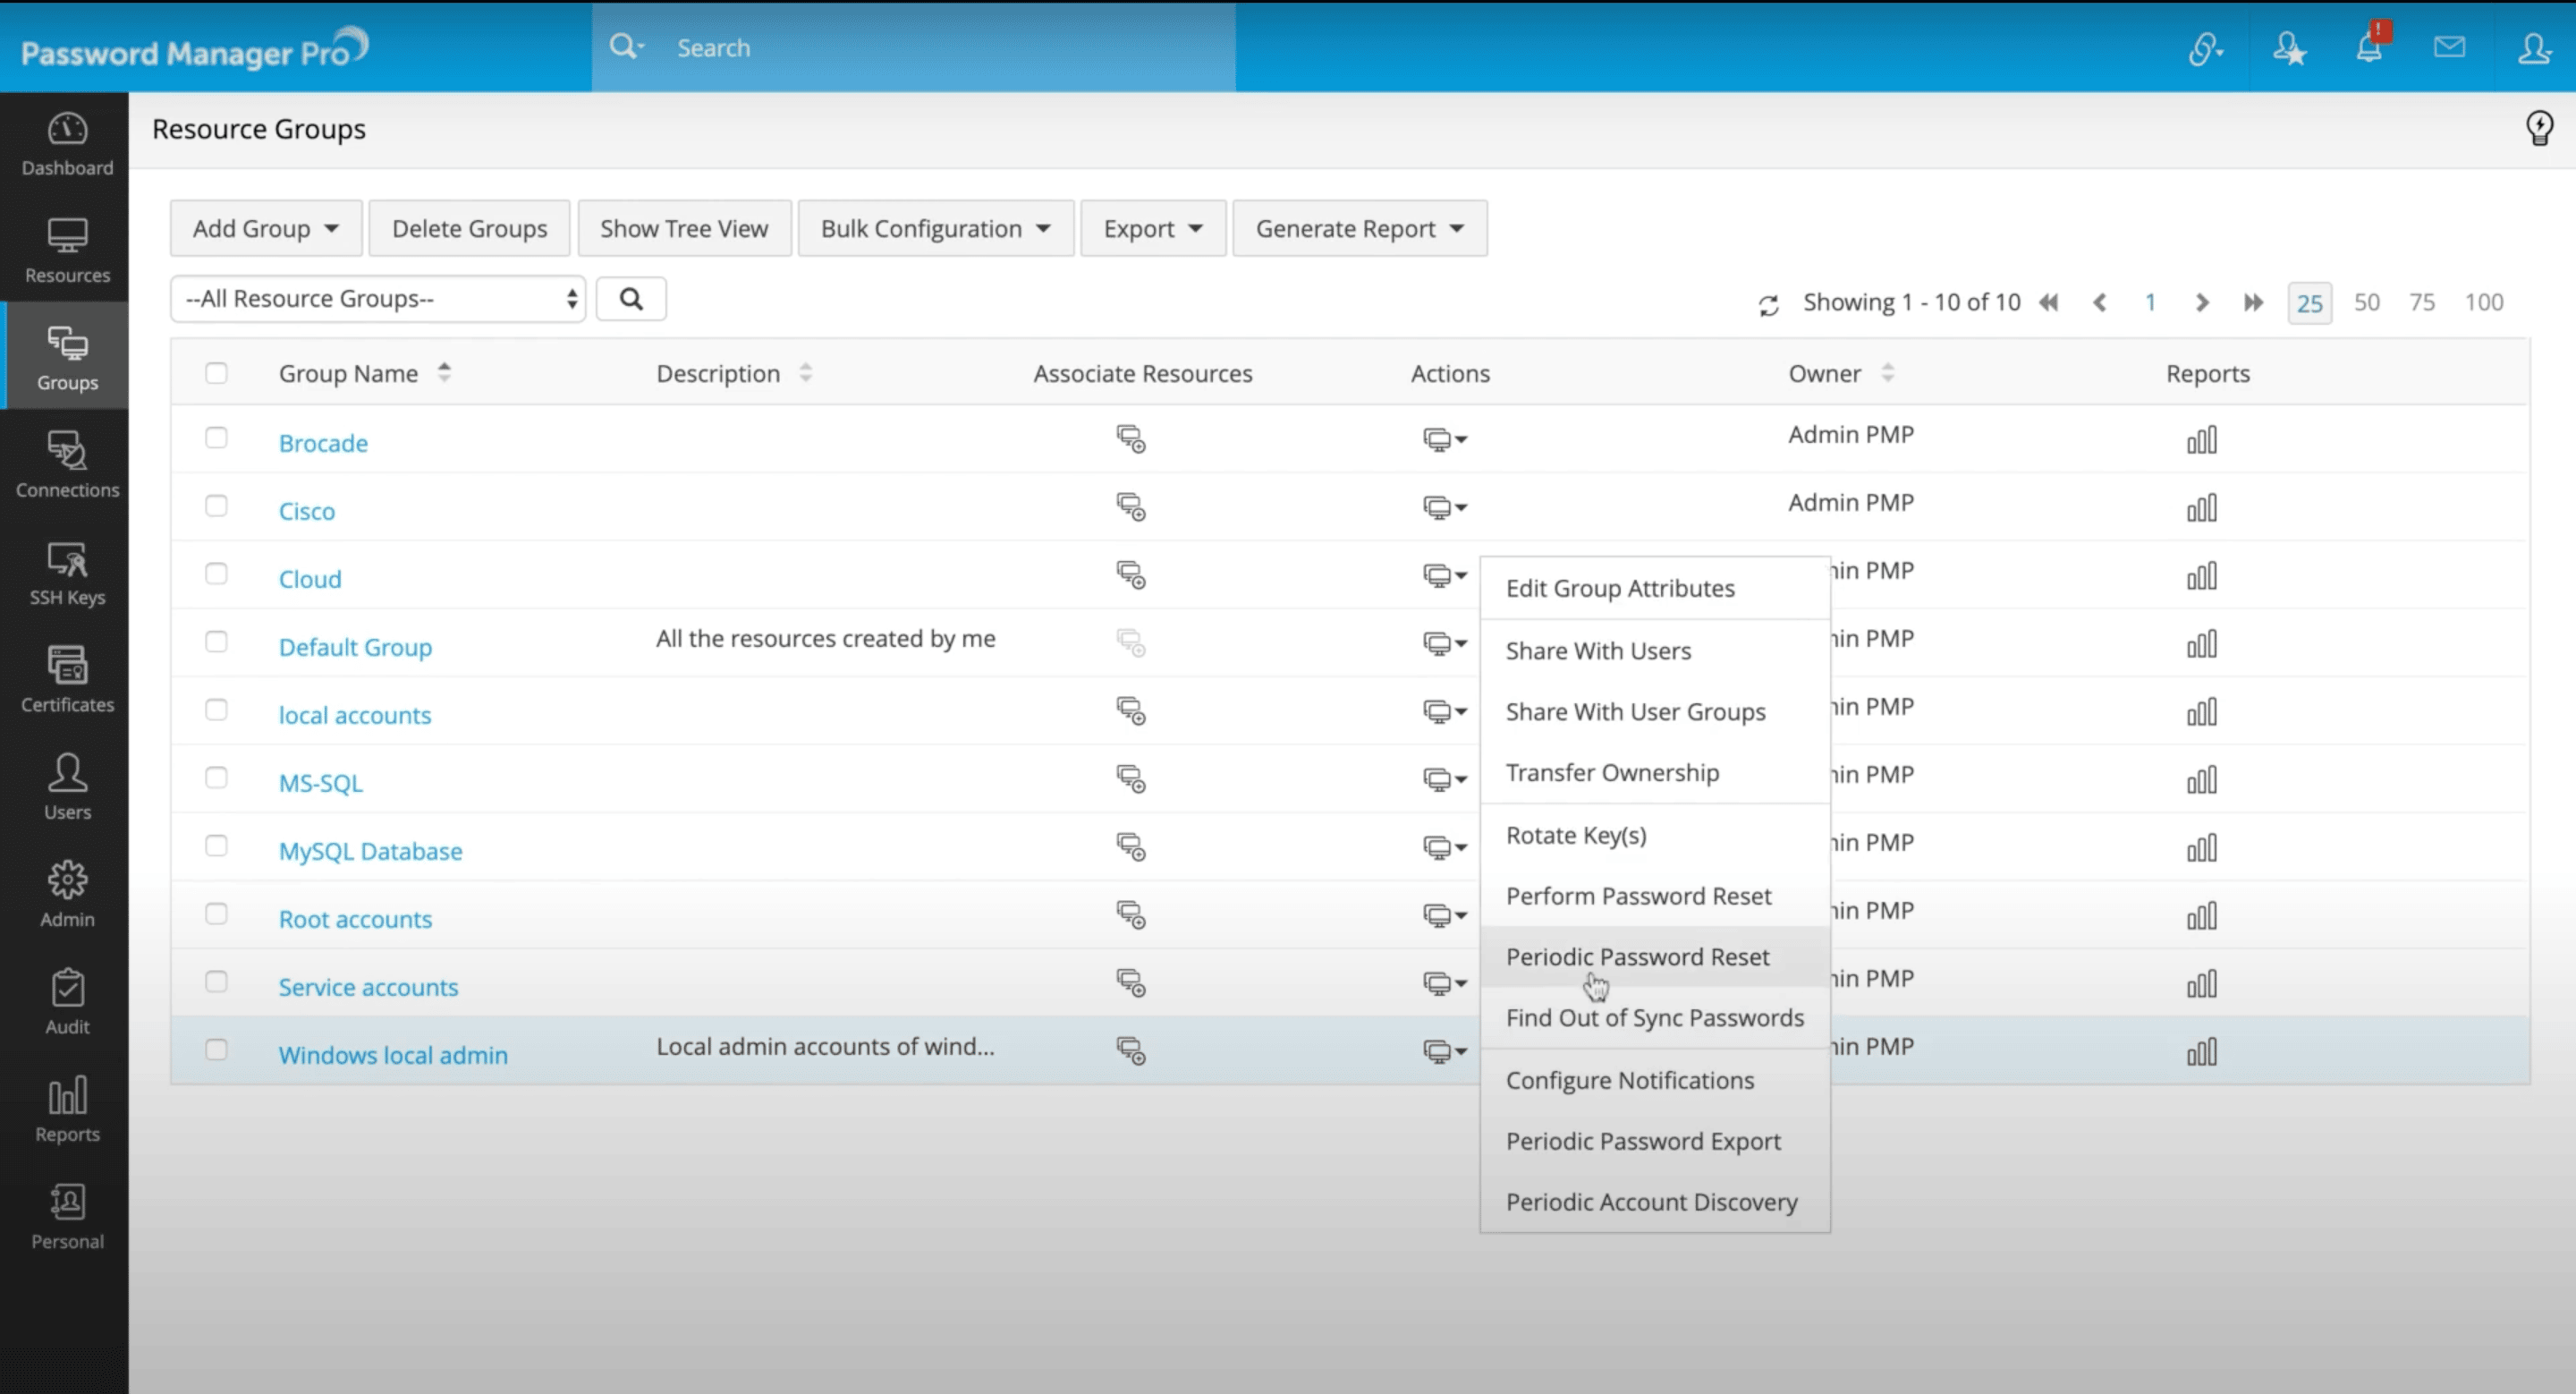Choose Find Out of Sync Passwords
This screenshot has height=1394, width=2576.
coord(1655,1018)
